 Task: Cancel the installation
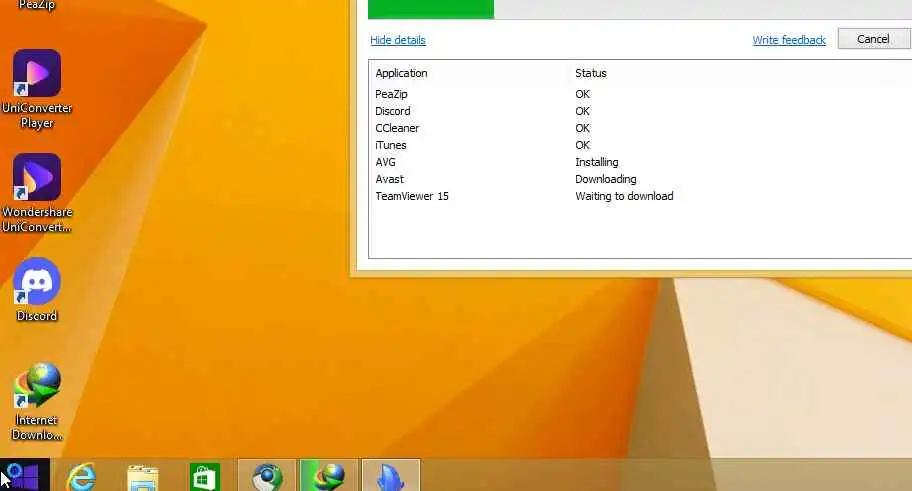(x=873, y=39)
